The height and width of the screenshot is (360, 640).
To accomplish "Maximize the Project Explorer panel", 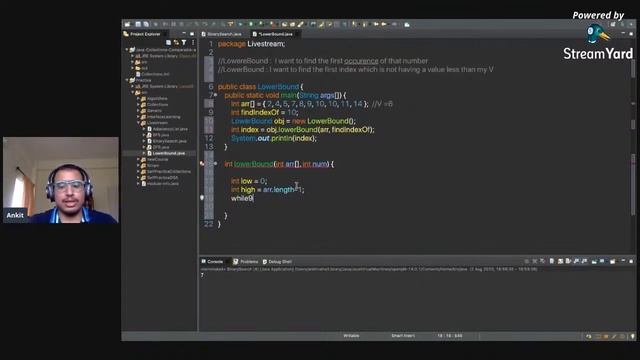I will (192, 34).
